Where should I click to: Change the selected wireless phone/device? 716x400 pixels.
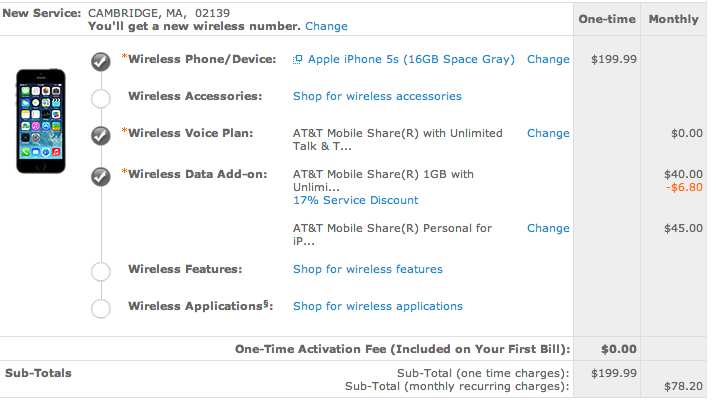pyautogui.click(x=548, y=59)
